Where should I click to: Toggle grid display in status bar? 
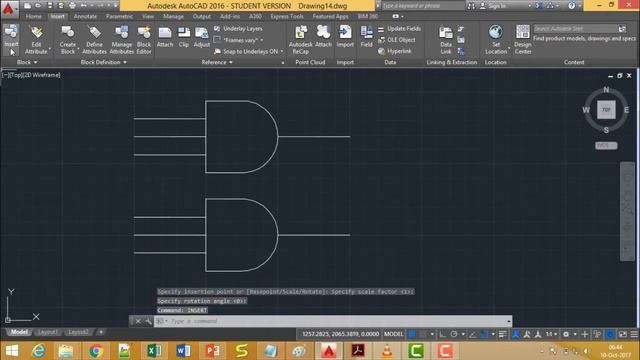coord(412,334)
